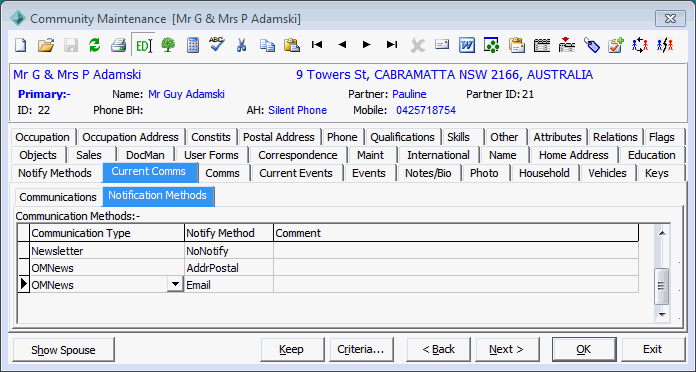Open the Postal Address tab
The height and width of the screenshot is (372, 696).
pyautogui.click(x=279, y=137)
